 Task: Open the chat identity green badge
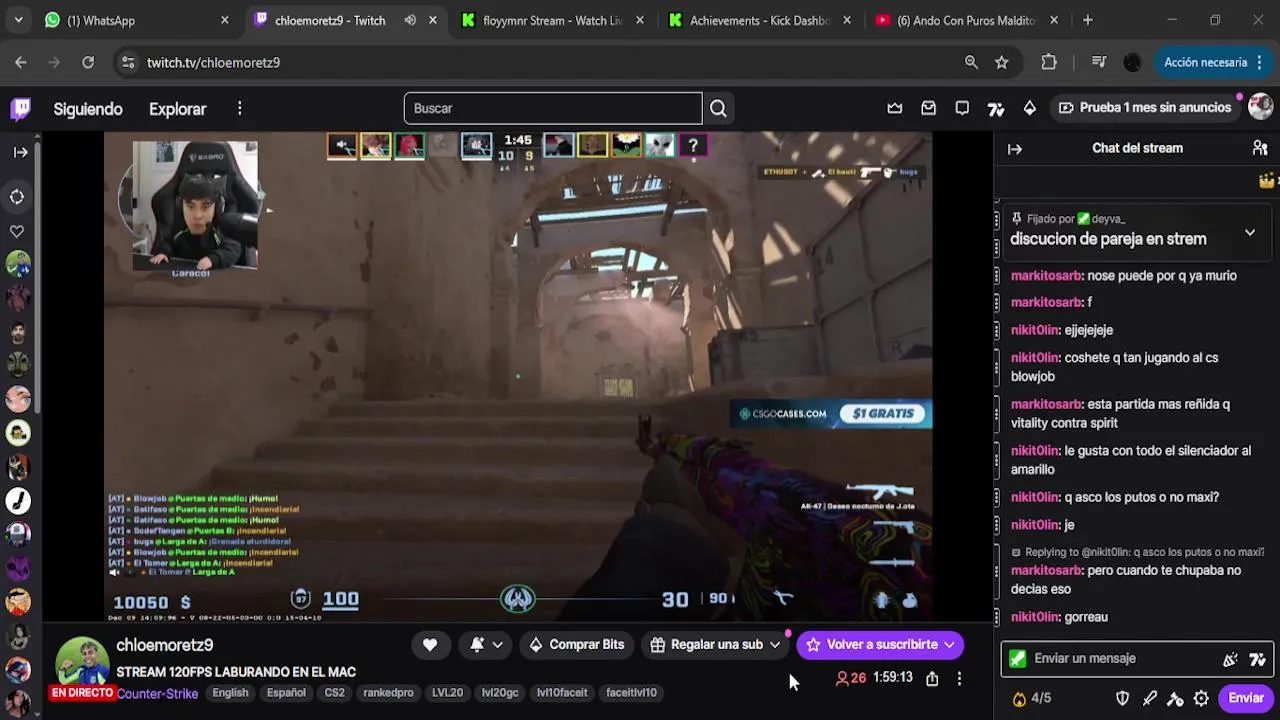pos(1017,659)
